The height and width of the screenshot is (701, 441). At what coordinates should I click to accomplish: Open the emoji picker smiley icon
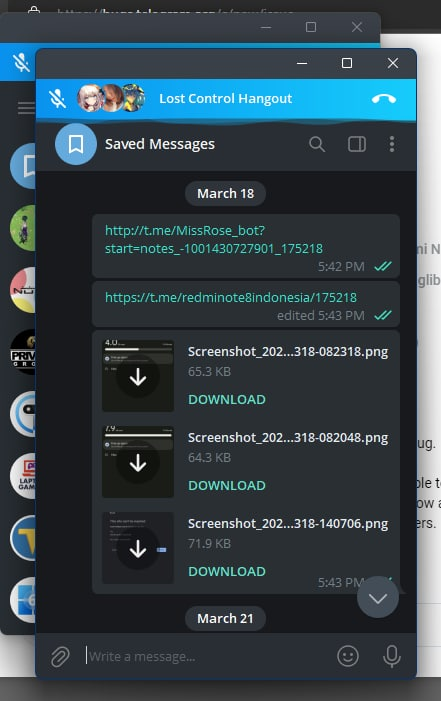348,656
